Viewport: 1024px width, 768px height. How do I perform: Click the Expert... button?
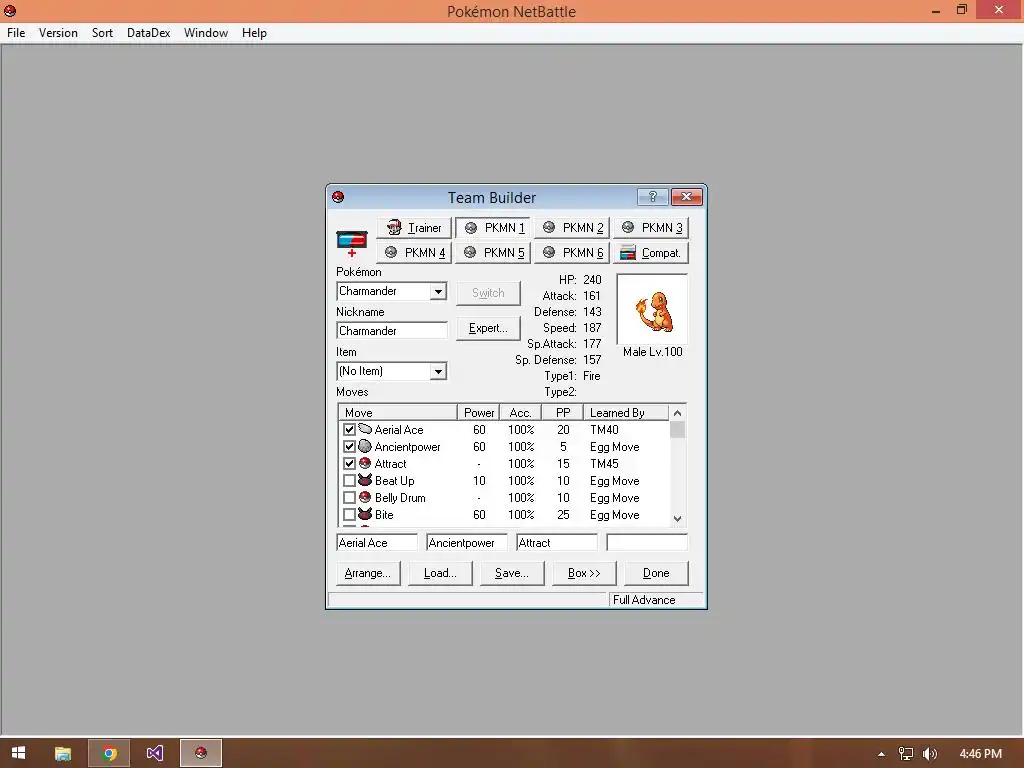[x=488, y=328]
